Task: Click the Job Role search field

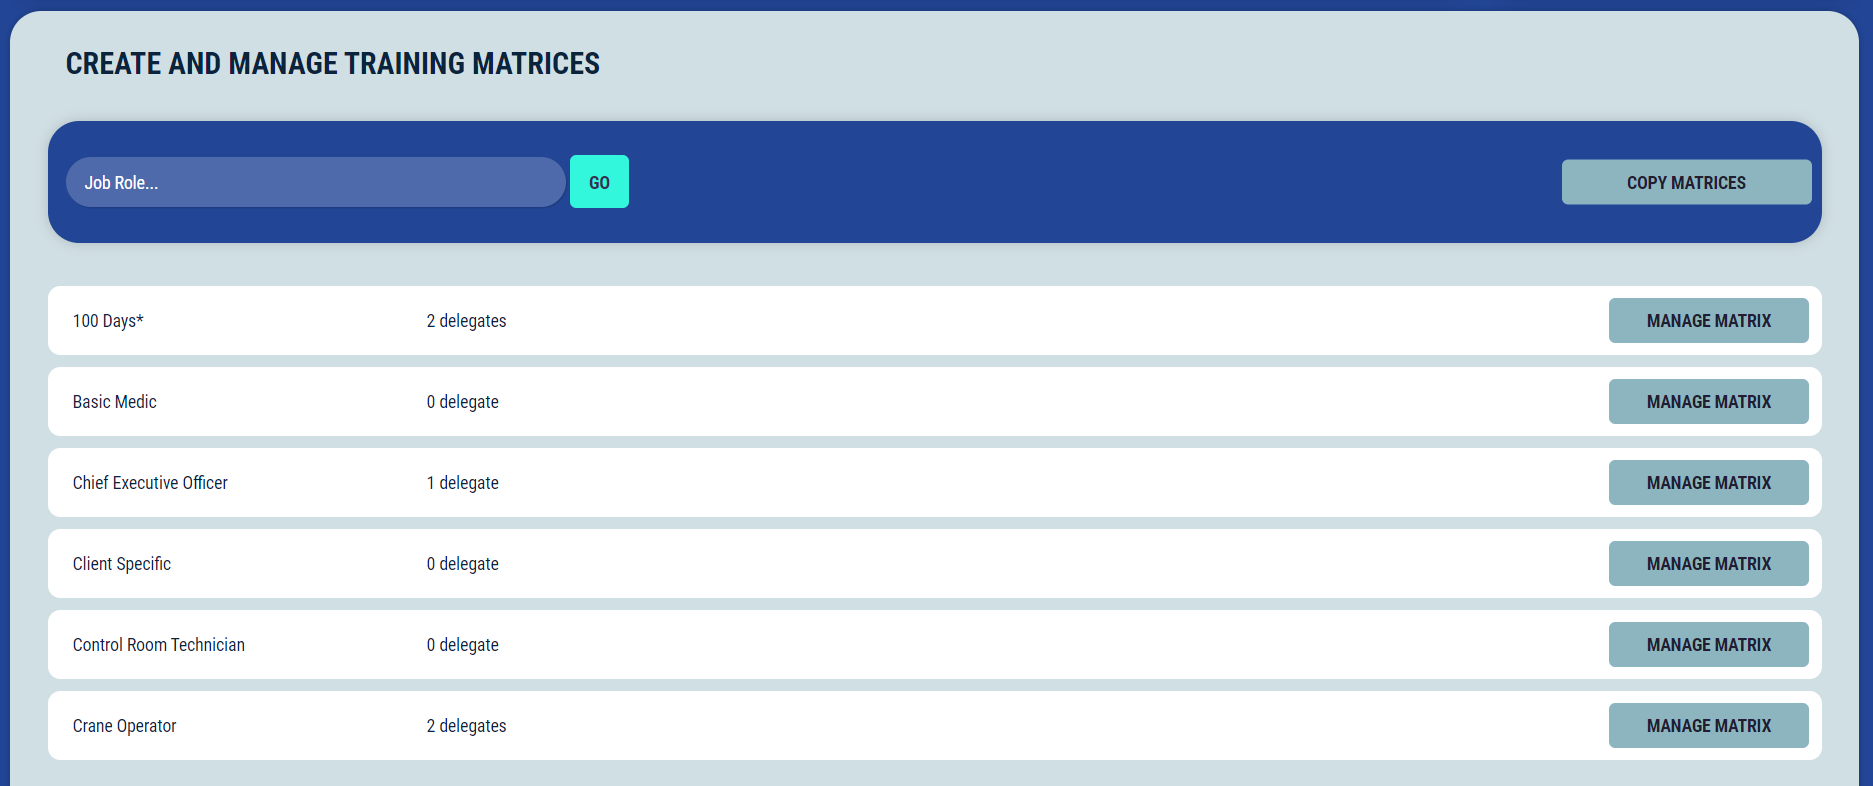Action: tap(315, 182)
